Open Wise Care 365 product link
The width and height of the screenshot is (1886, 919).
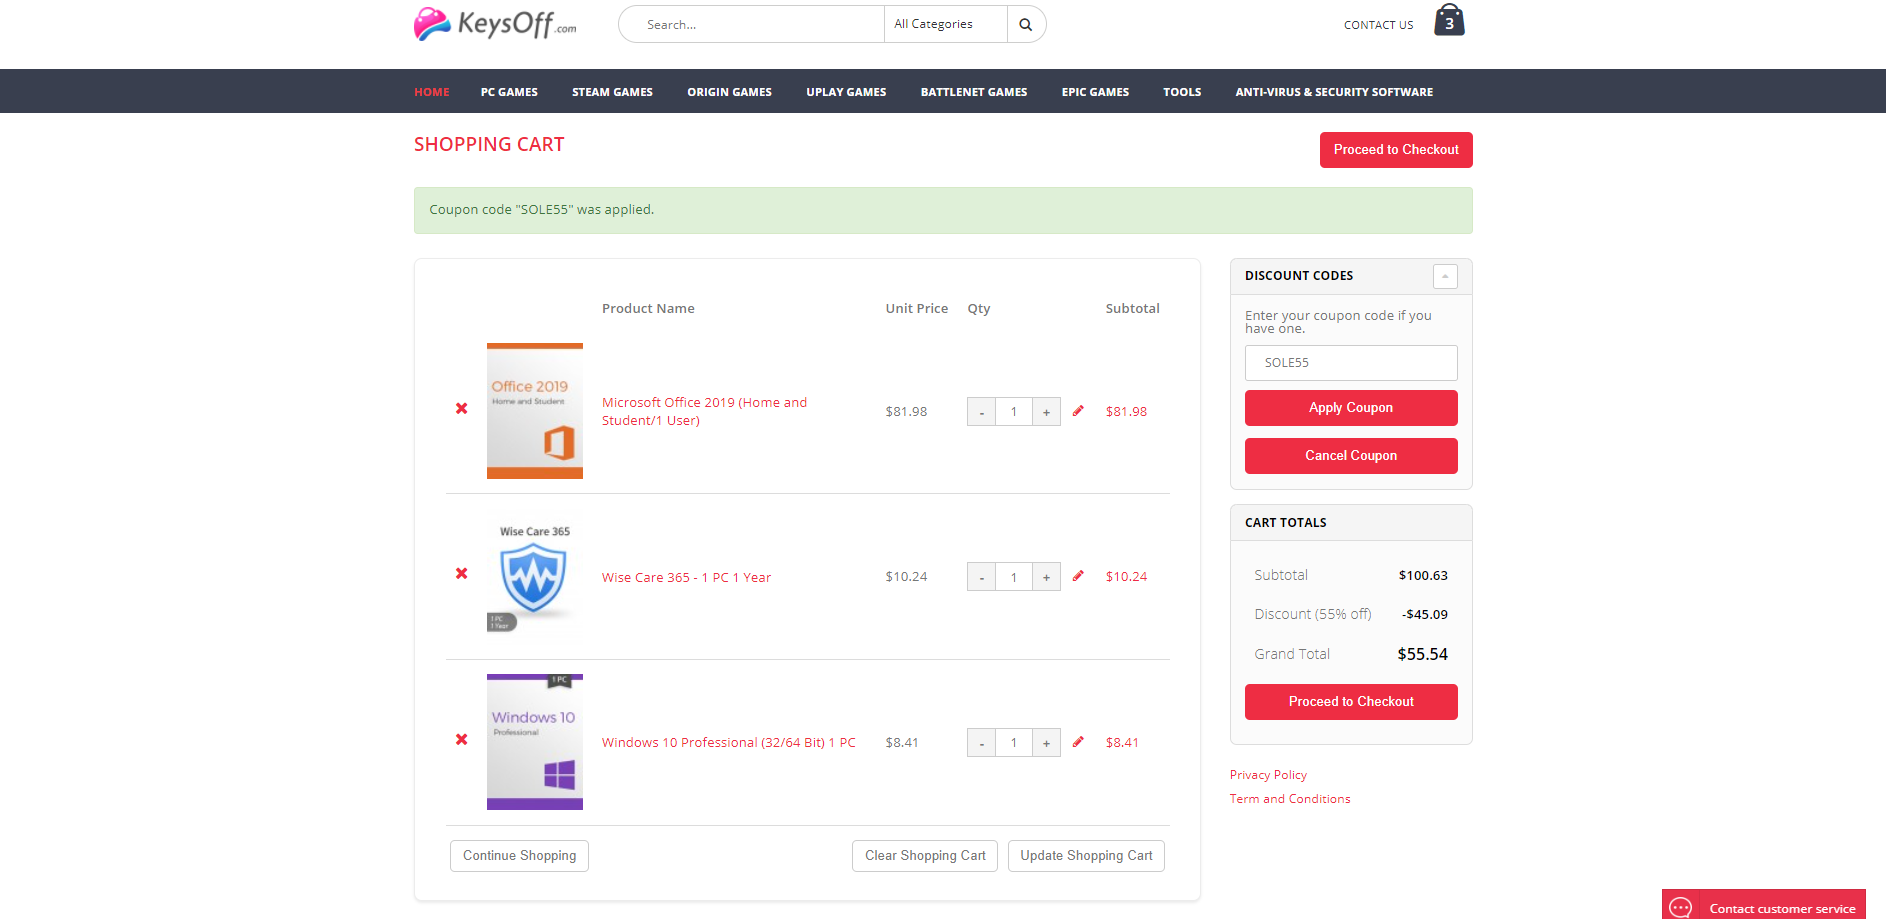tap(686, 577)
